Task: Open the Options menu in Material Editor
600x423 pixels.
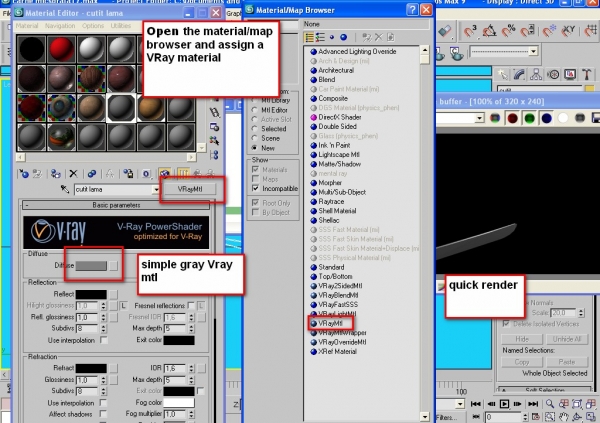Action: click(93, 26)
